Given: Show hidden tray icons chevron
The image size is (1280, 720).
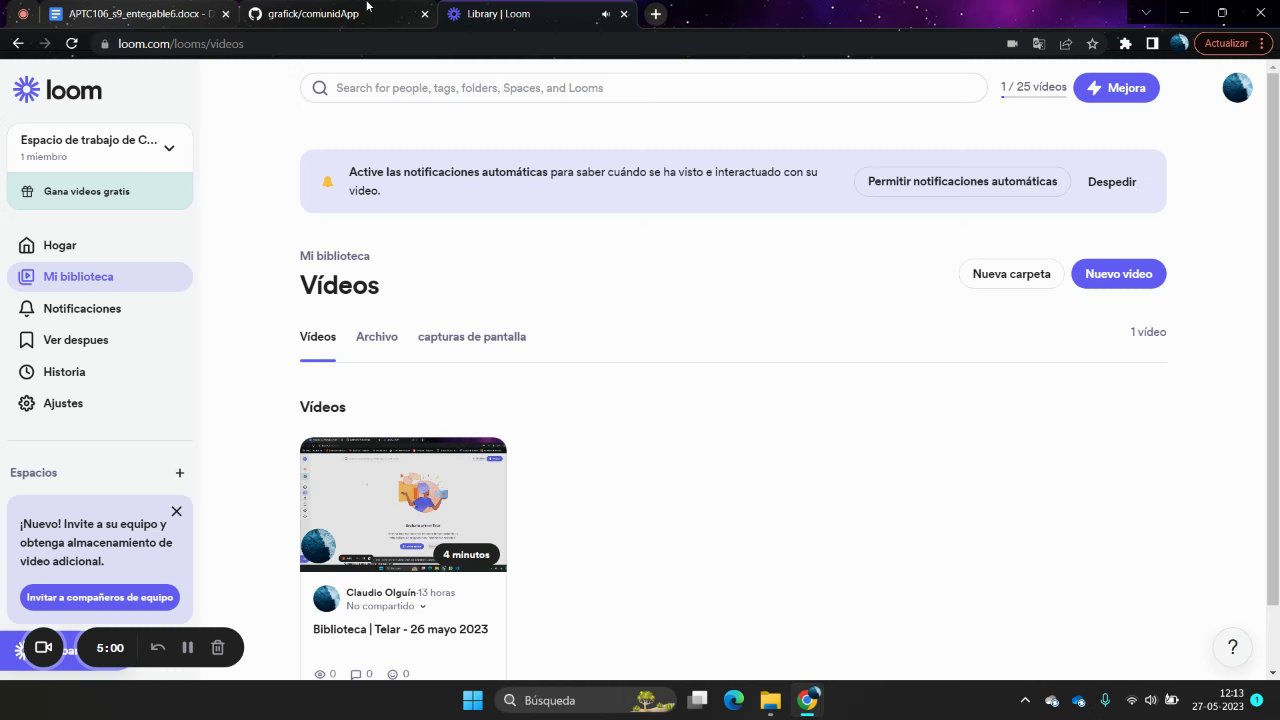Looking at the screenshot, I should (x=1024, y=700).
